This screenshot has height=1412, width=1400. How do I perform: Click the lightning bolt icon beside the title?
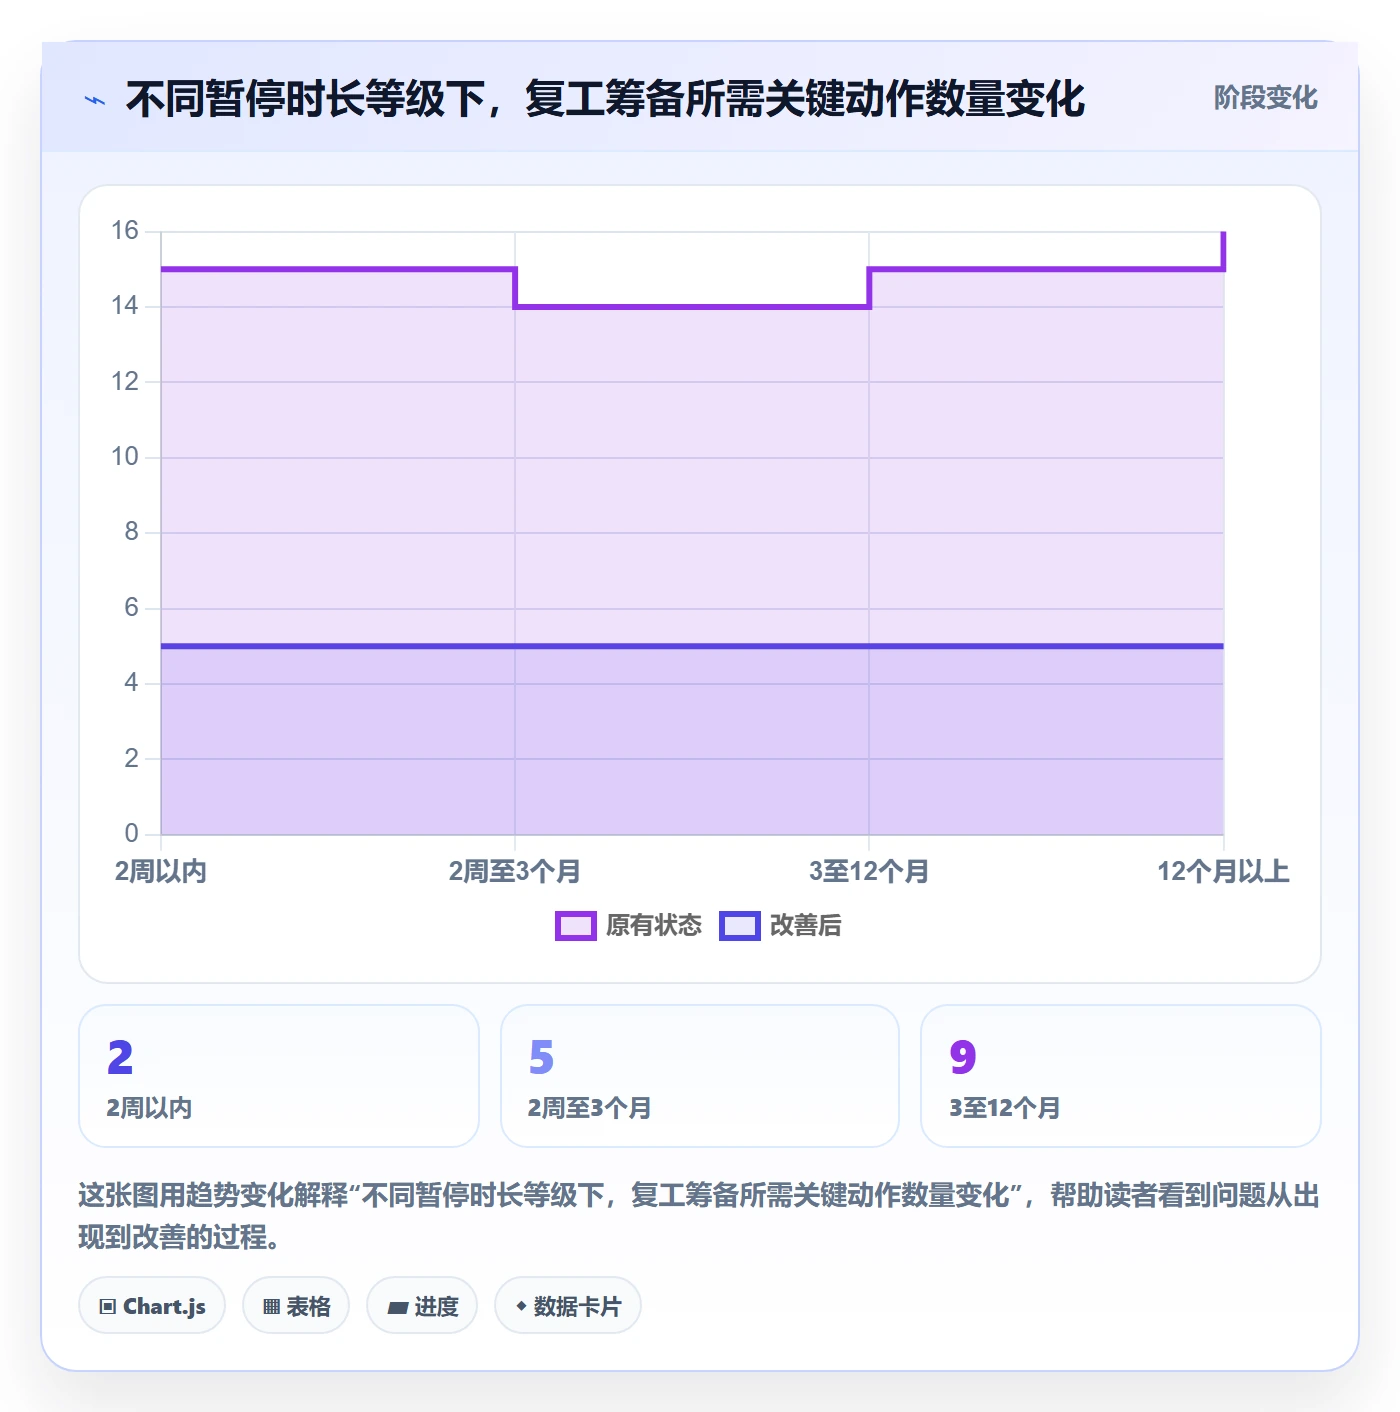pyautogui.click(x=95, y=100)
